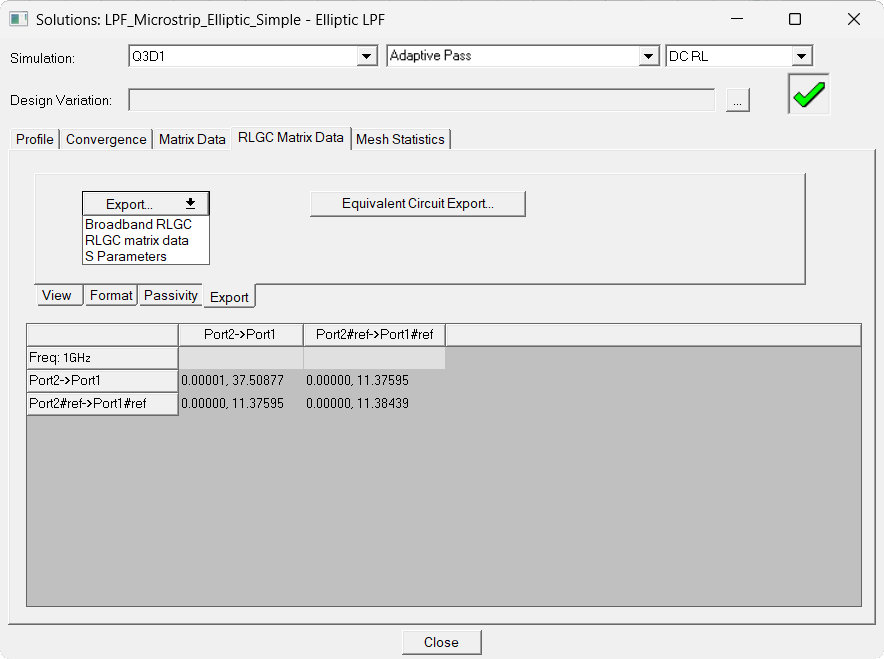
Task: Open the Export dropdown with download arrow
Action: coord(145,204)
